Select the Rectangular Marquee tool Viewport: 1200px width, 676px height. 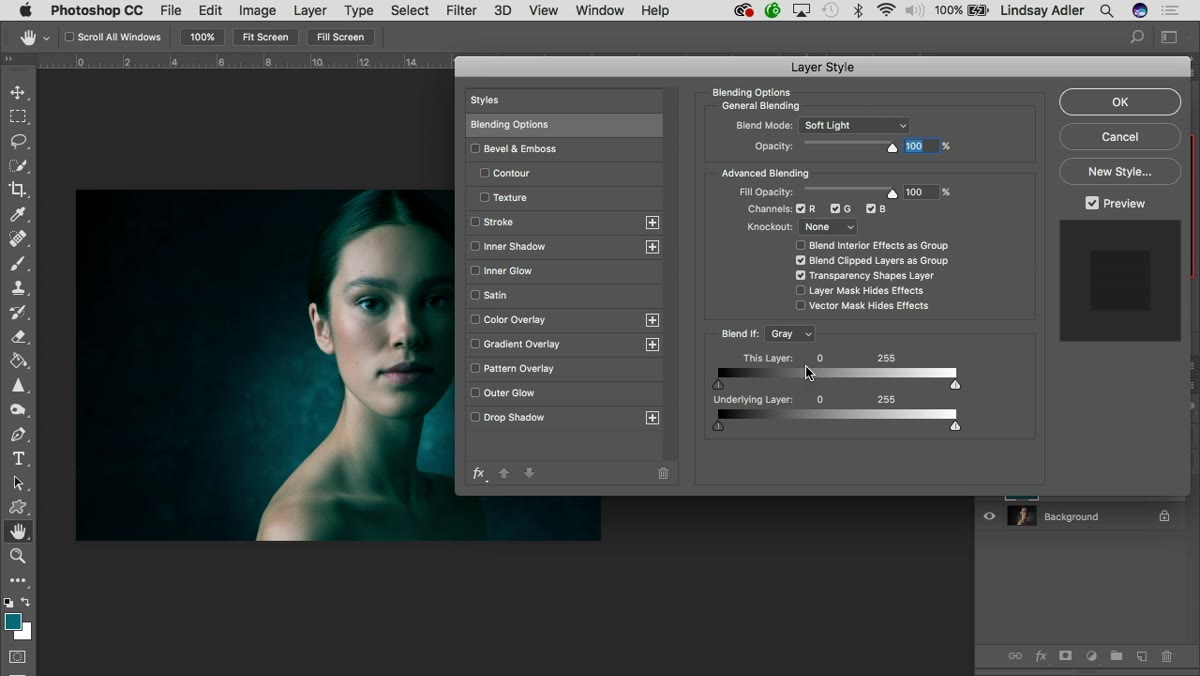18,117
